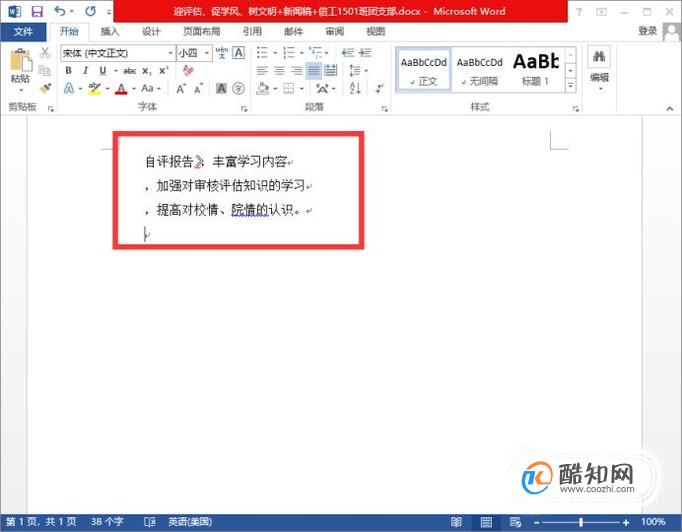Toggle Bold formatting
682x532 pixels.
68,70
